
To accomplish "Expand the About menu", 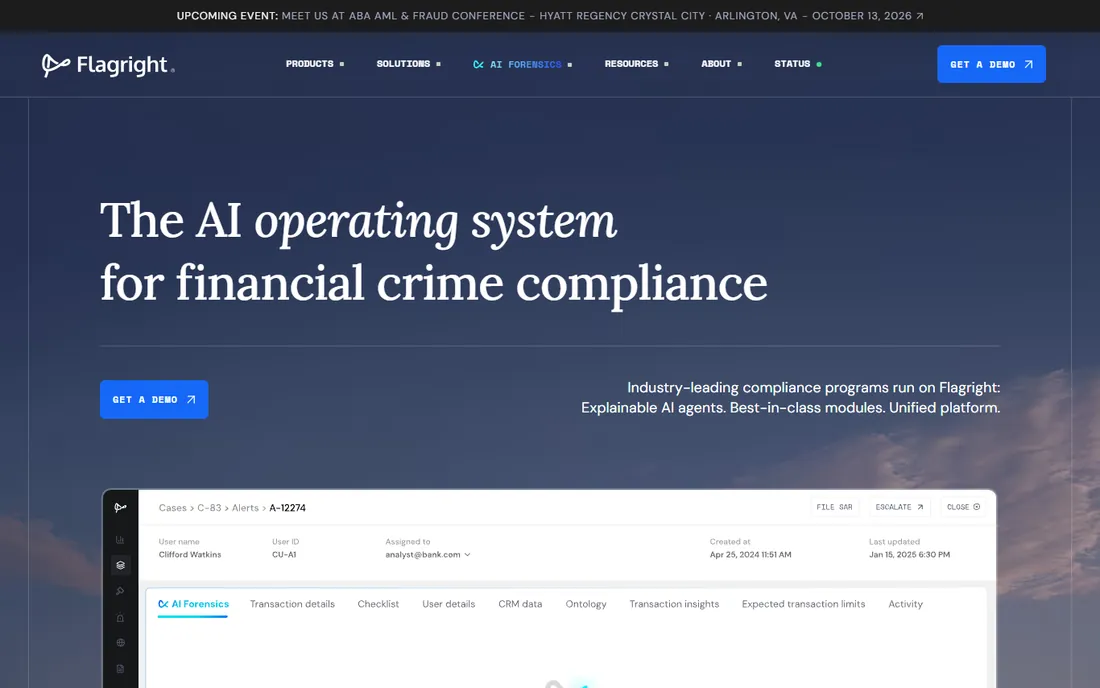I will (x=721, y=64).
